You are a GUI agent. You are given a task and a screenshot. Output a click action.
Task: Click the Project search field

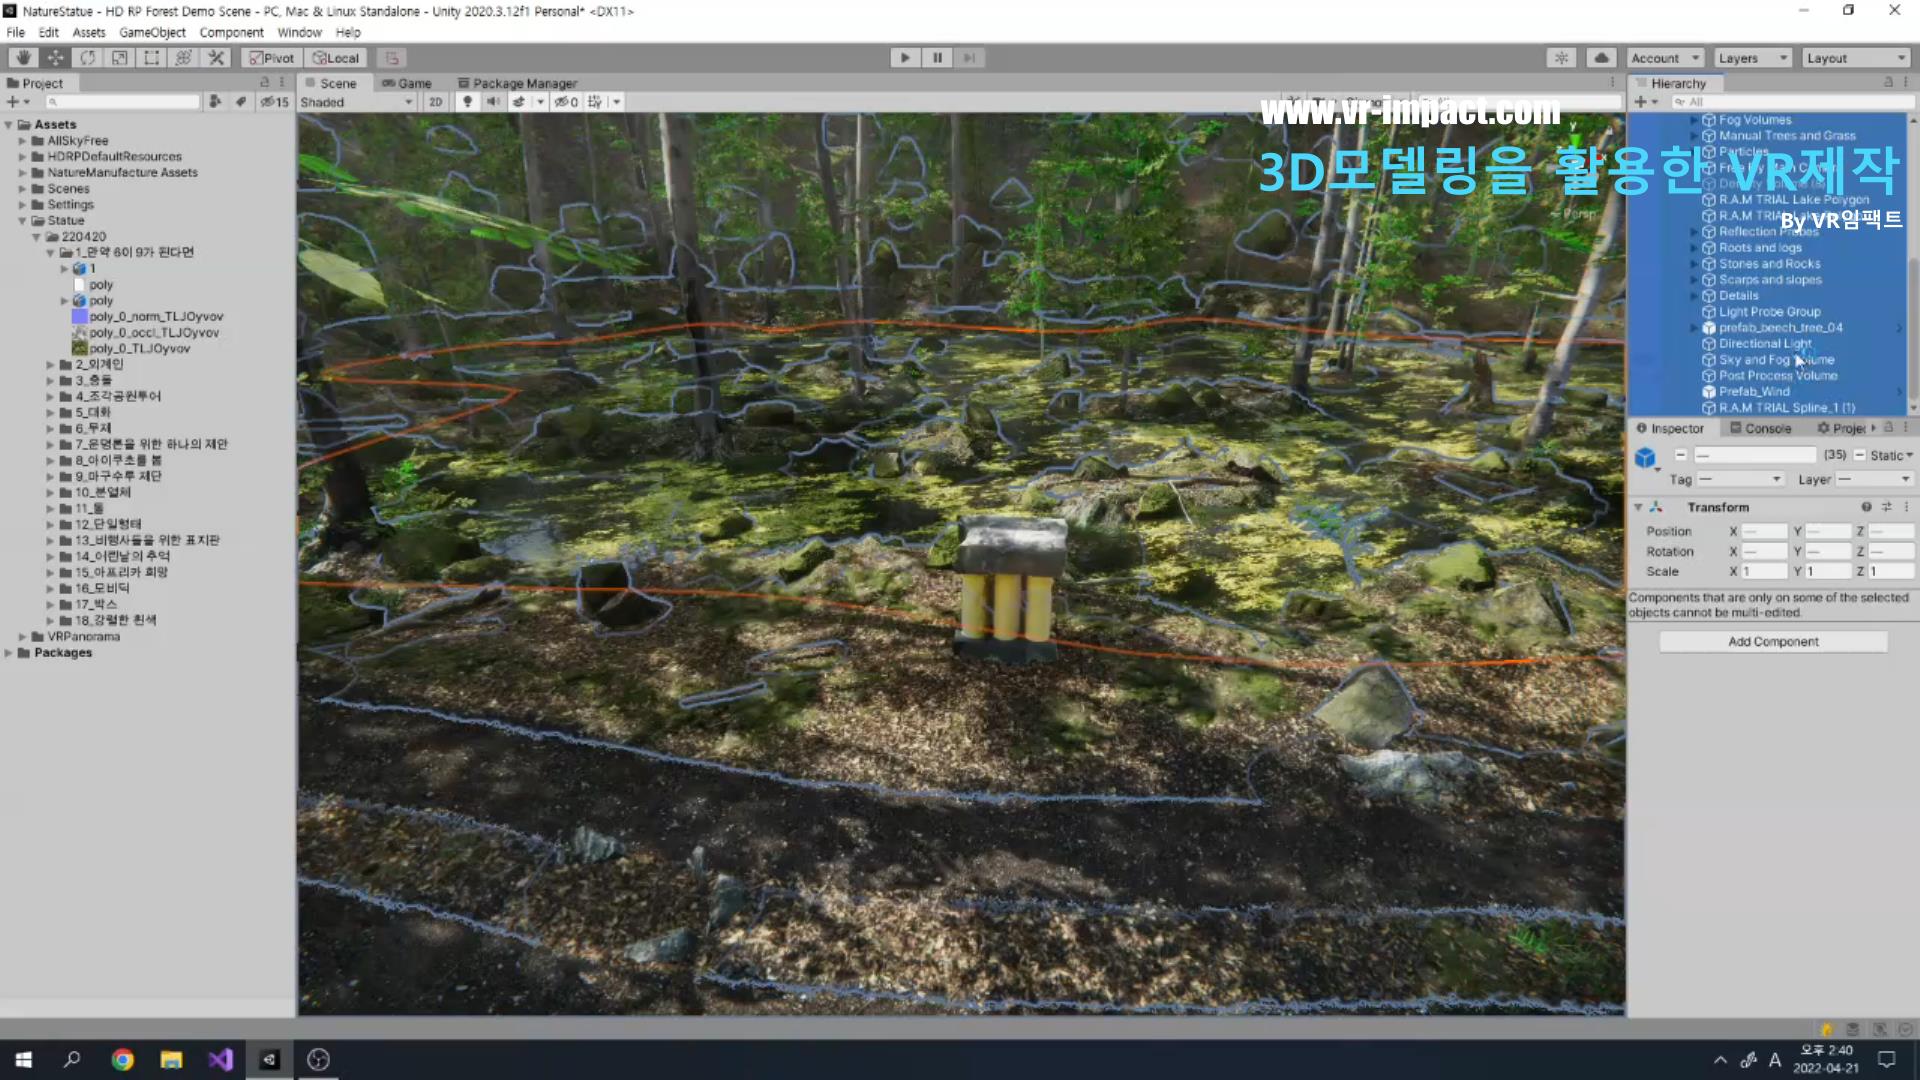[x=123, y=102]
